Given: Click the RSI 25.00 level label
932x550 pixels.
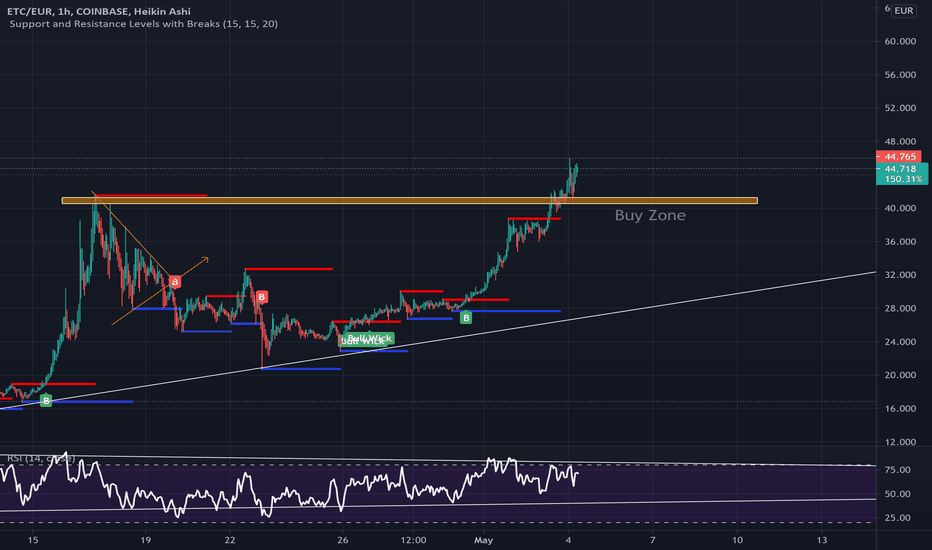Looking at the screenshot, I should coord(898,517).
